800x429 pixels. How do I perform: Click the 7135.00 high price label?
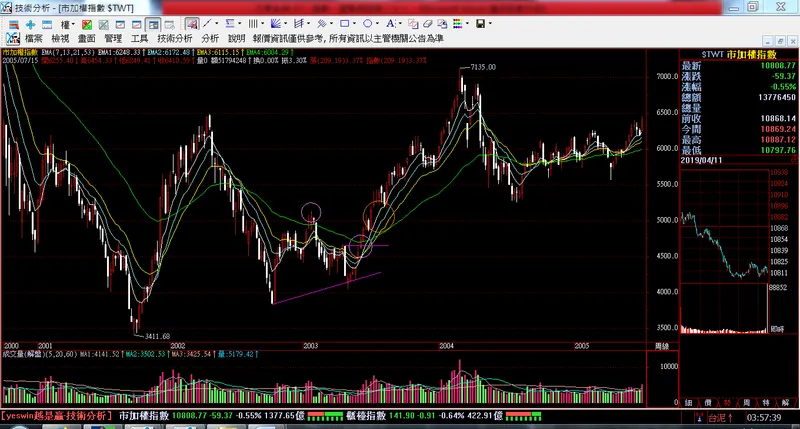[483, 67]
